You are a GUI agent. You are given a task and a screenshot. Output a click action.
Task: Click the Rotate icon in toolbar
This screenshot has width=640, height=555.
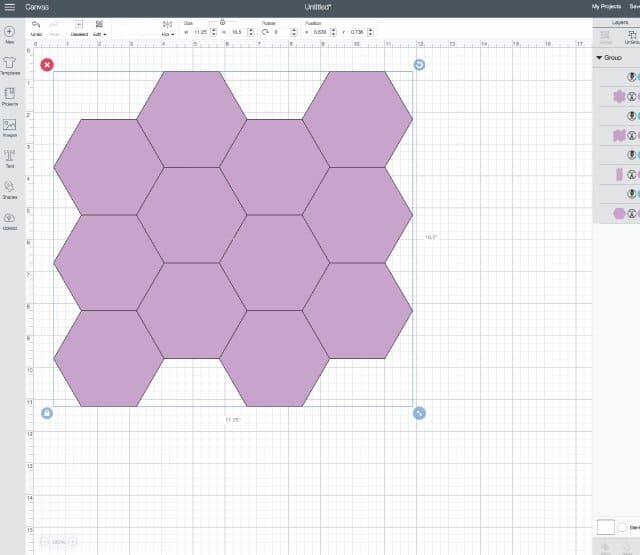265,32
